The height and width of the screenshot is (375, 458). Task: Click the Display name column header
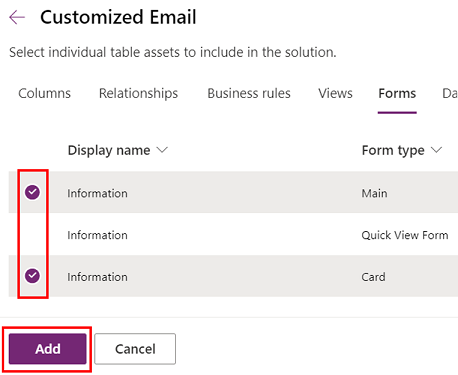tap(109, 150)
